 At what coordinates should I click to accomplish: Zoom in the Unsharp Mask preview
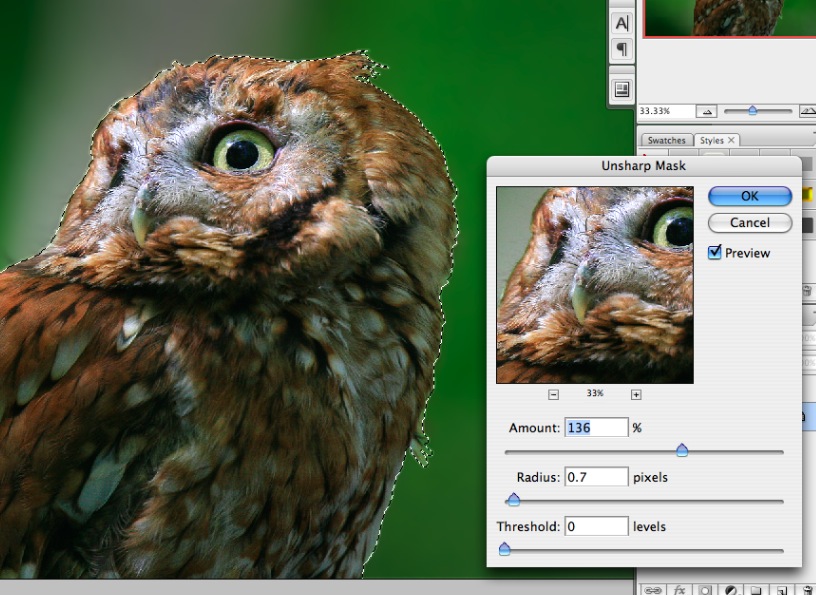click(636, 395)
